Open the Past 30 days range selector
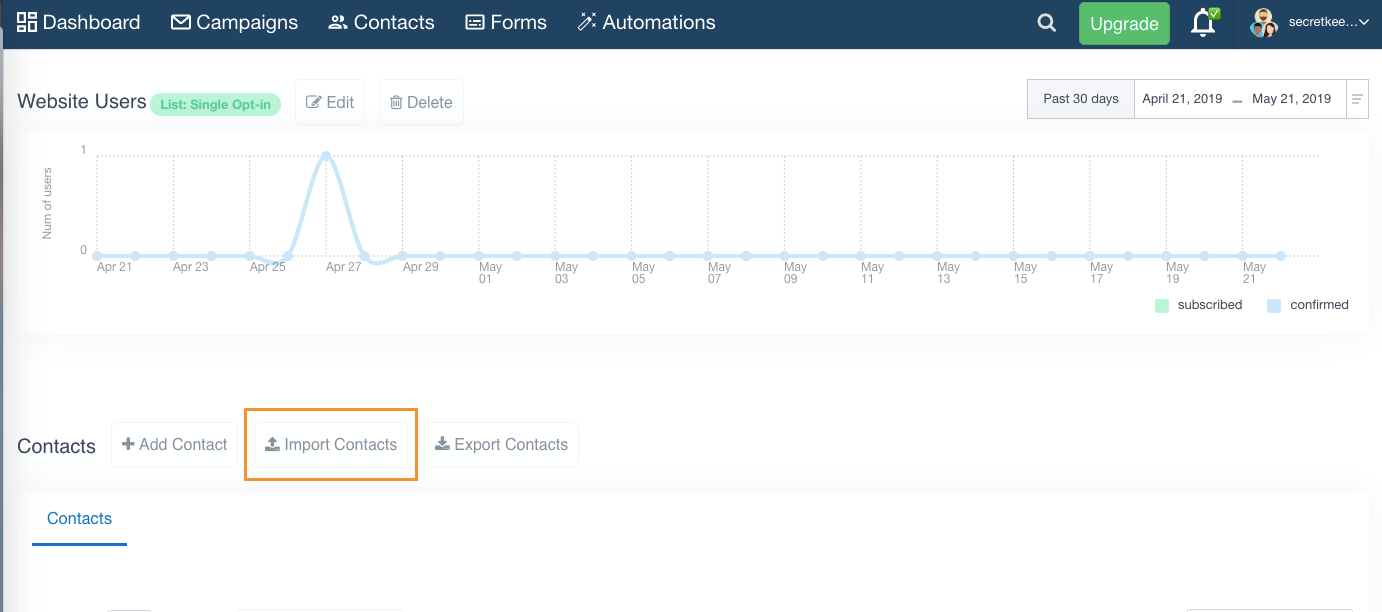Image resolution: width=1382 pixels, height=612 pixels. pos(1080,99)
